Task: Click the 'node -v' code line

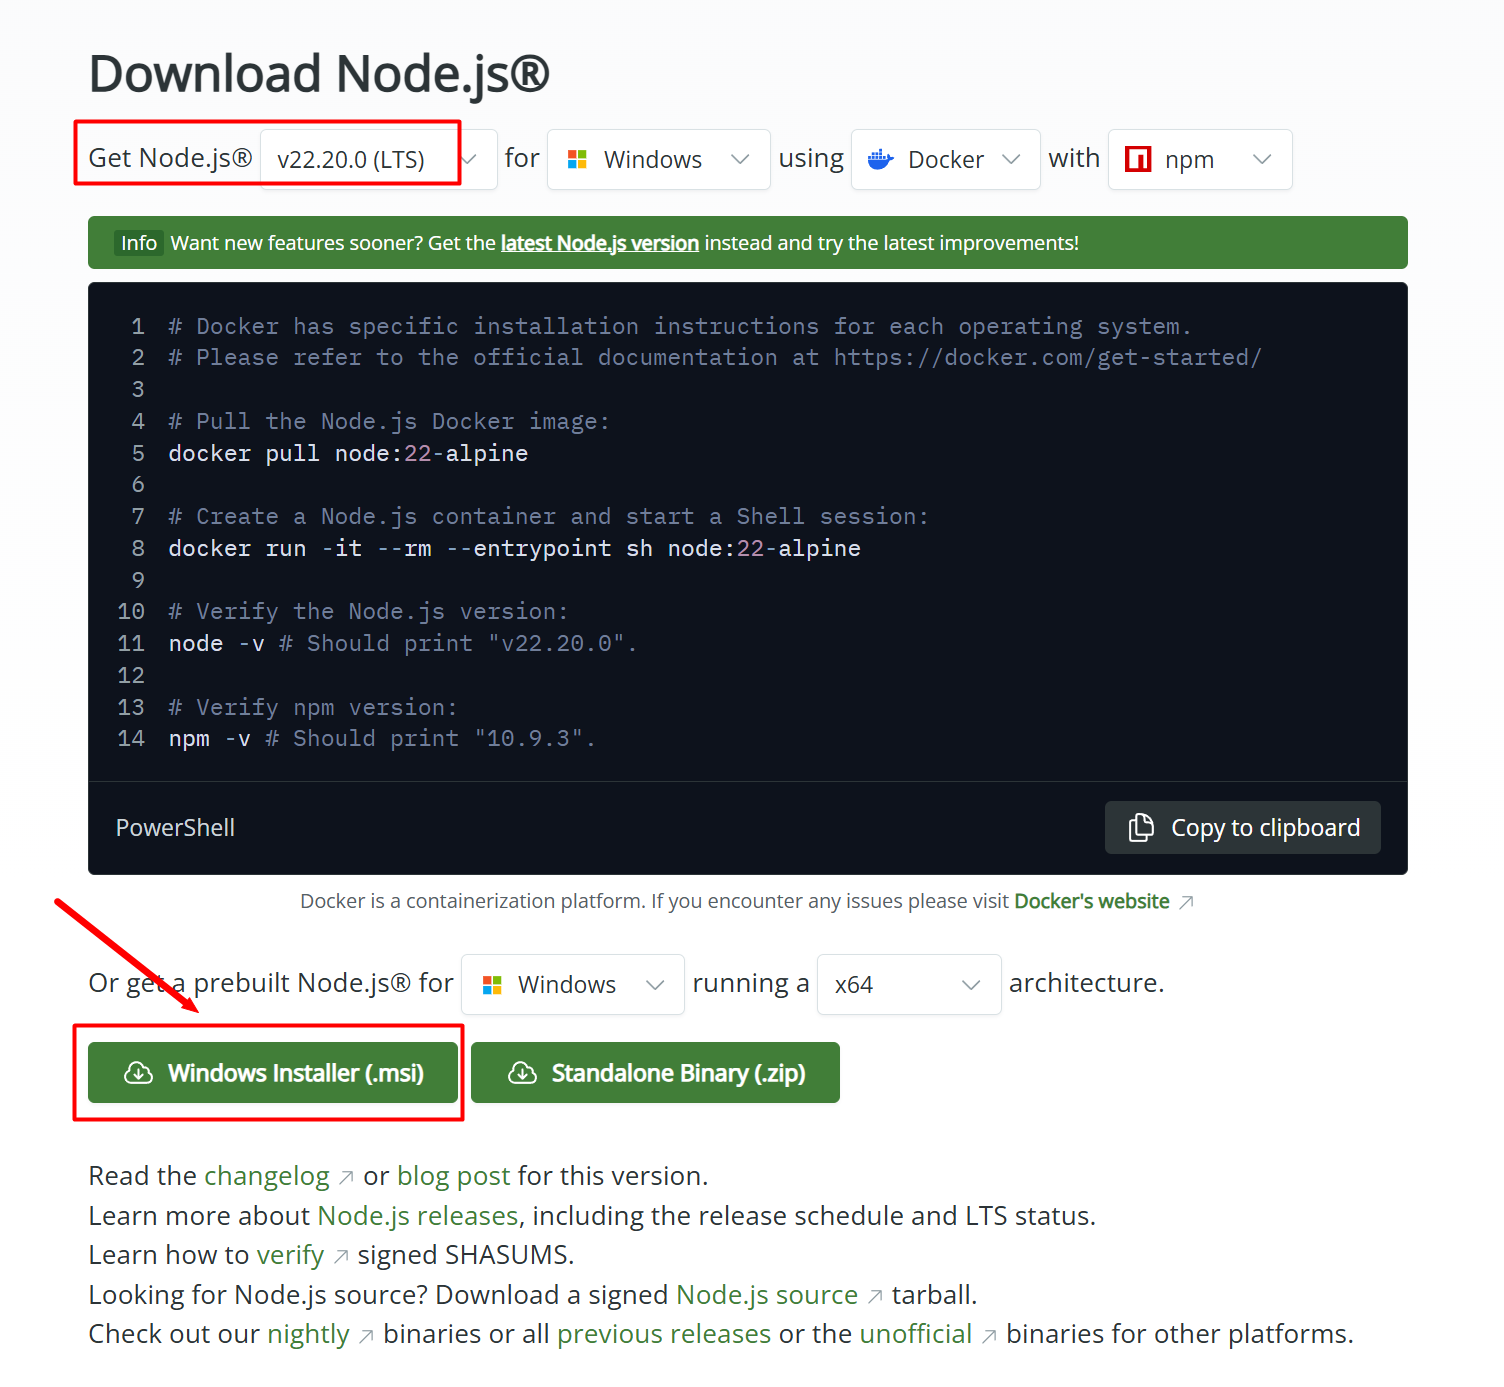Action: pyautogui.click(x=402, y=643)
